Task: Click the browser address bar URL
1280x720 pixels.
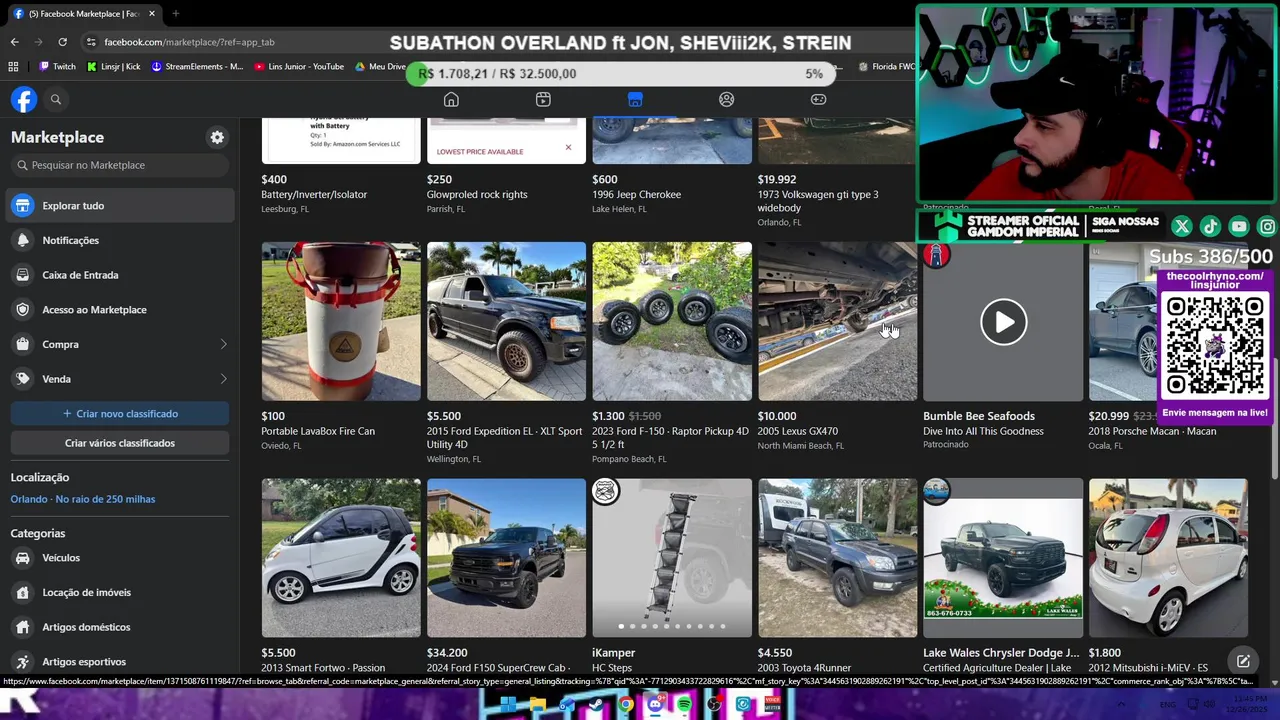Action: [x=189, y=42]
